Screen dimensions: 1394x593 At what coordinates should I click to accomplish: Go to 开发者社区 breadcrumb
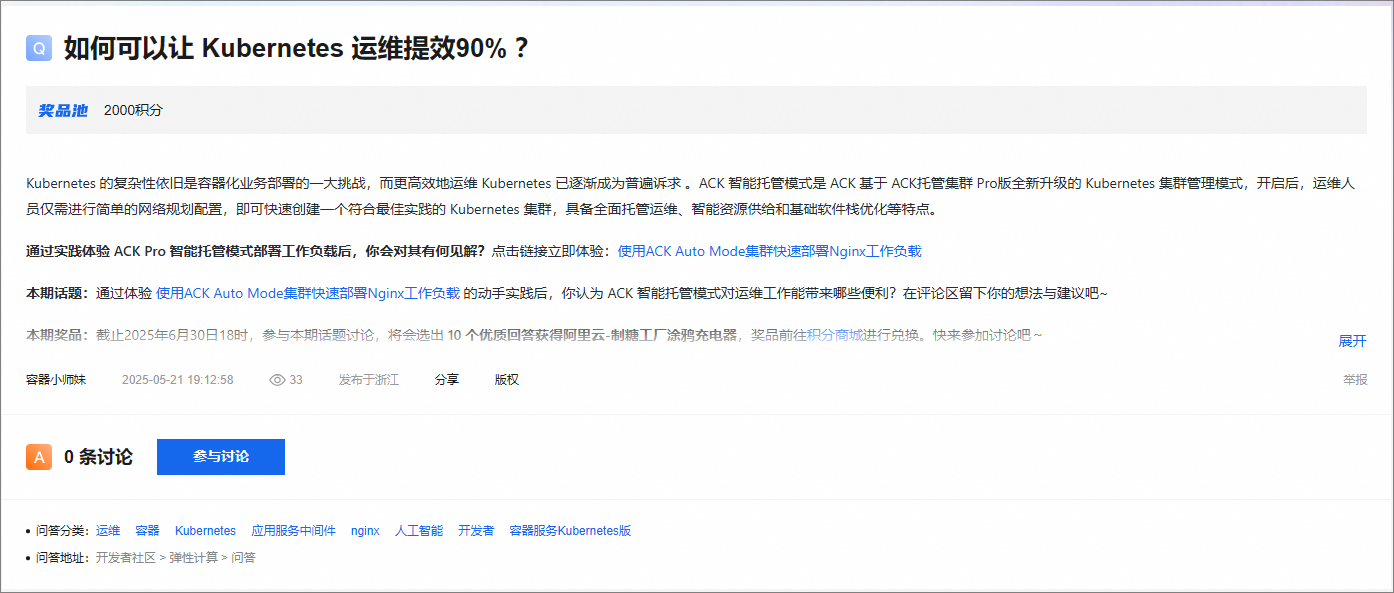click(126, 558)
